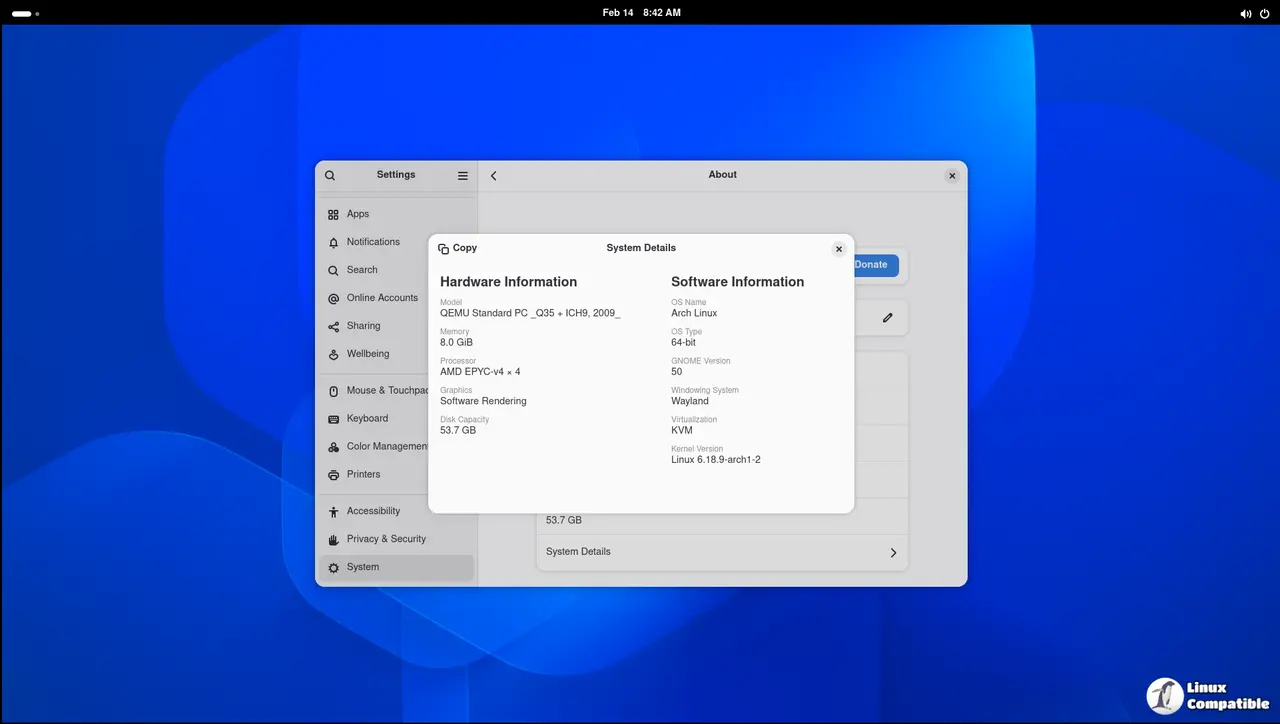This screenshot has width=1280, height=724.
Task: Go back with the About back arrow
Action: tap(494, 176)
